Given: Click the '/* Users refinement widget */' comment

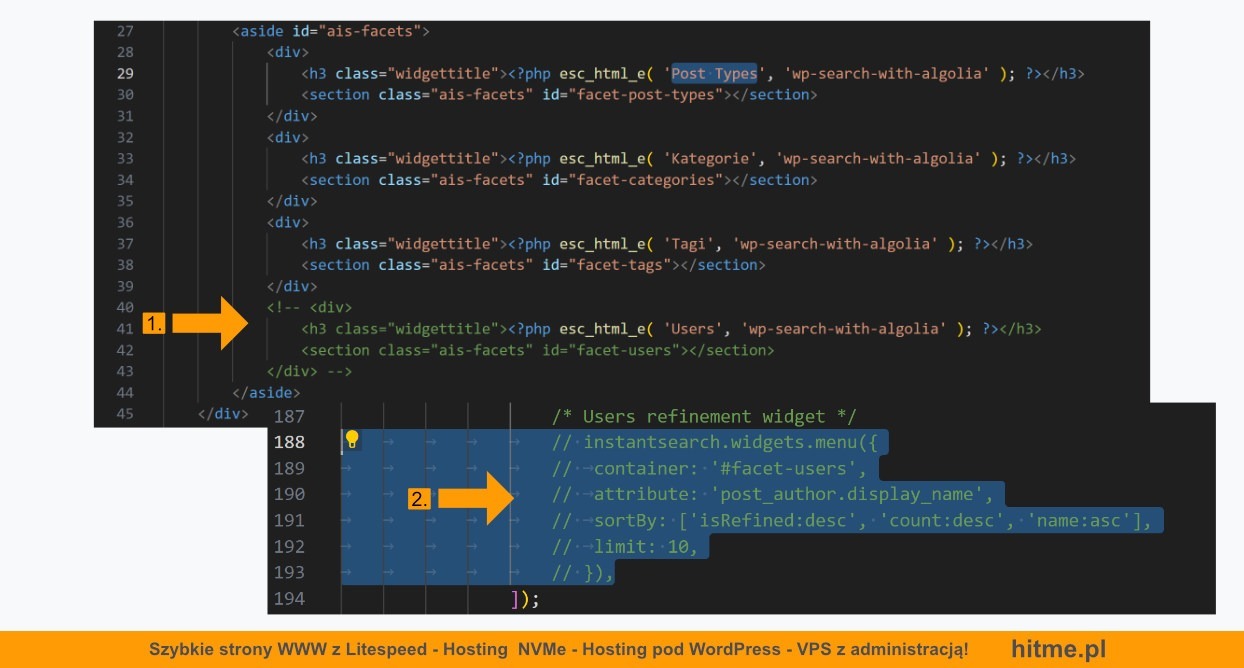Looking at the screenshot, I should click(x=704, y=416).
